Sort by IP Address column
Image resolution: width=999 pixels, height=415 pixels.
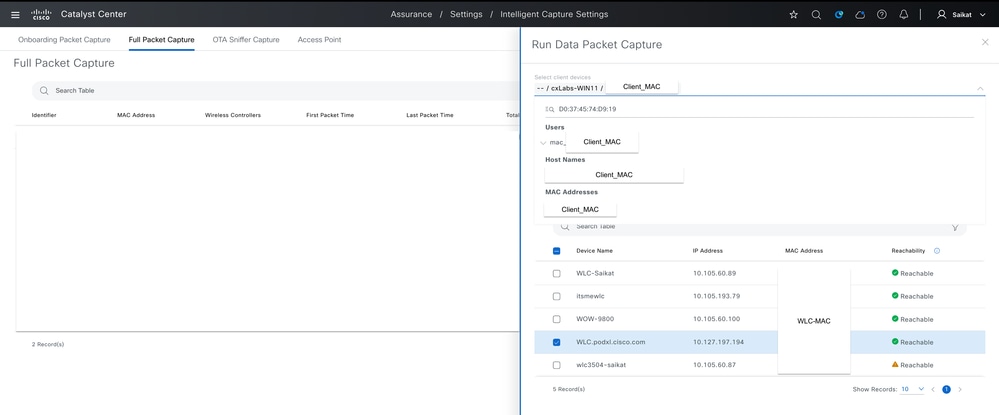point(708,251)
